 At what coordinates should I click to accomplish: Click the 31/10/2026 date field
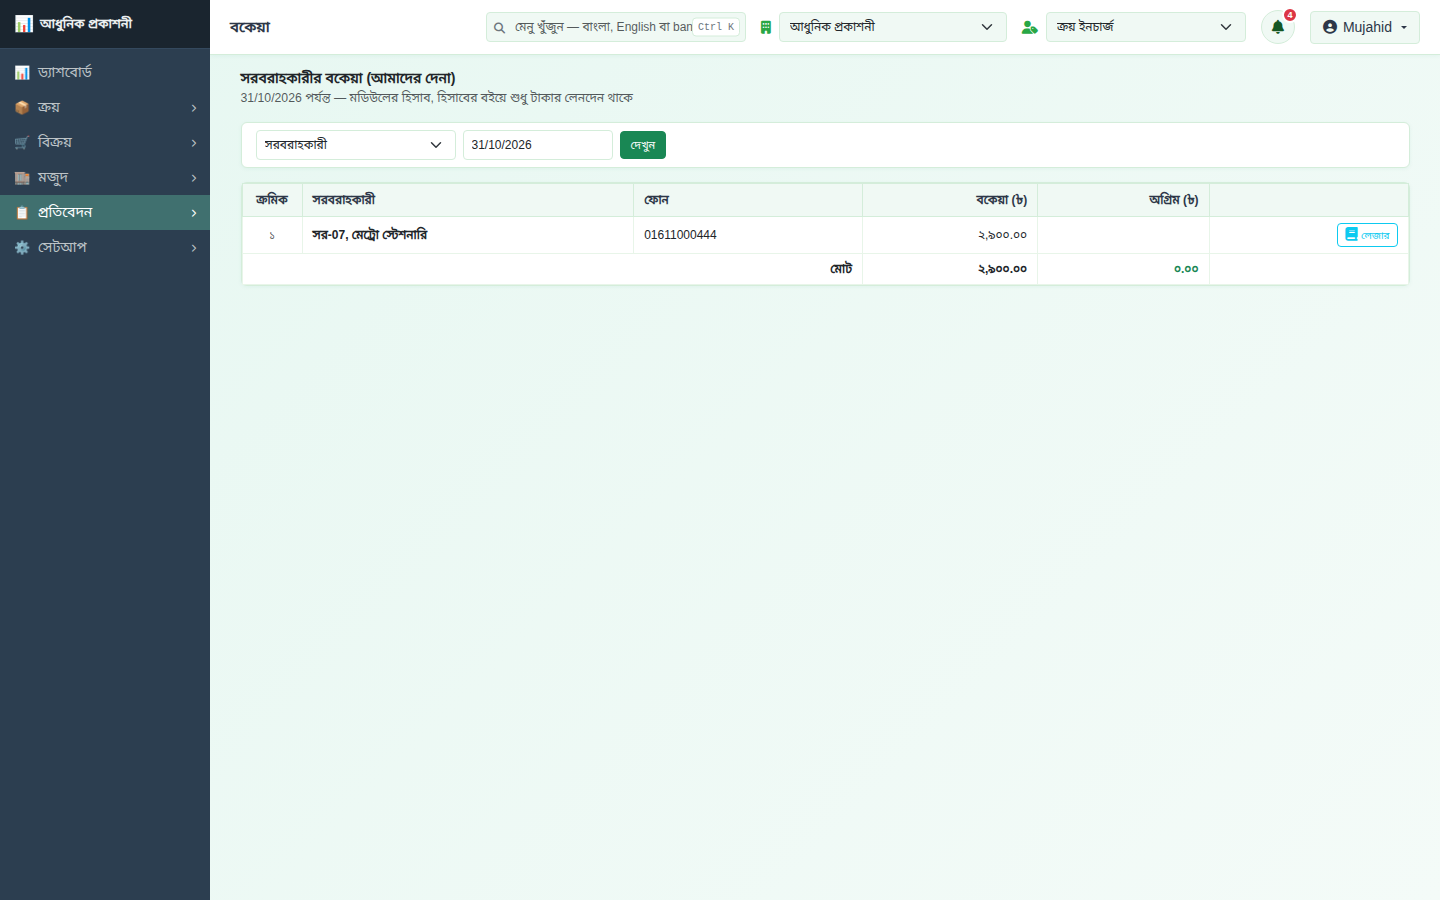[x=538, y=145]
